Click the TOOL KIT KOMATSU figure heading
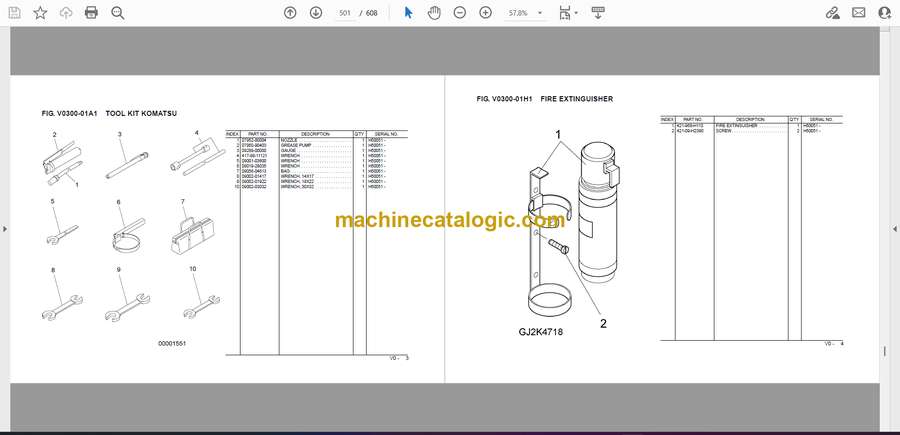The image size is (900, 435). click(x=141, y=114)
